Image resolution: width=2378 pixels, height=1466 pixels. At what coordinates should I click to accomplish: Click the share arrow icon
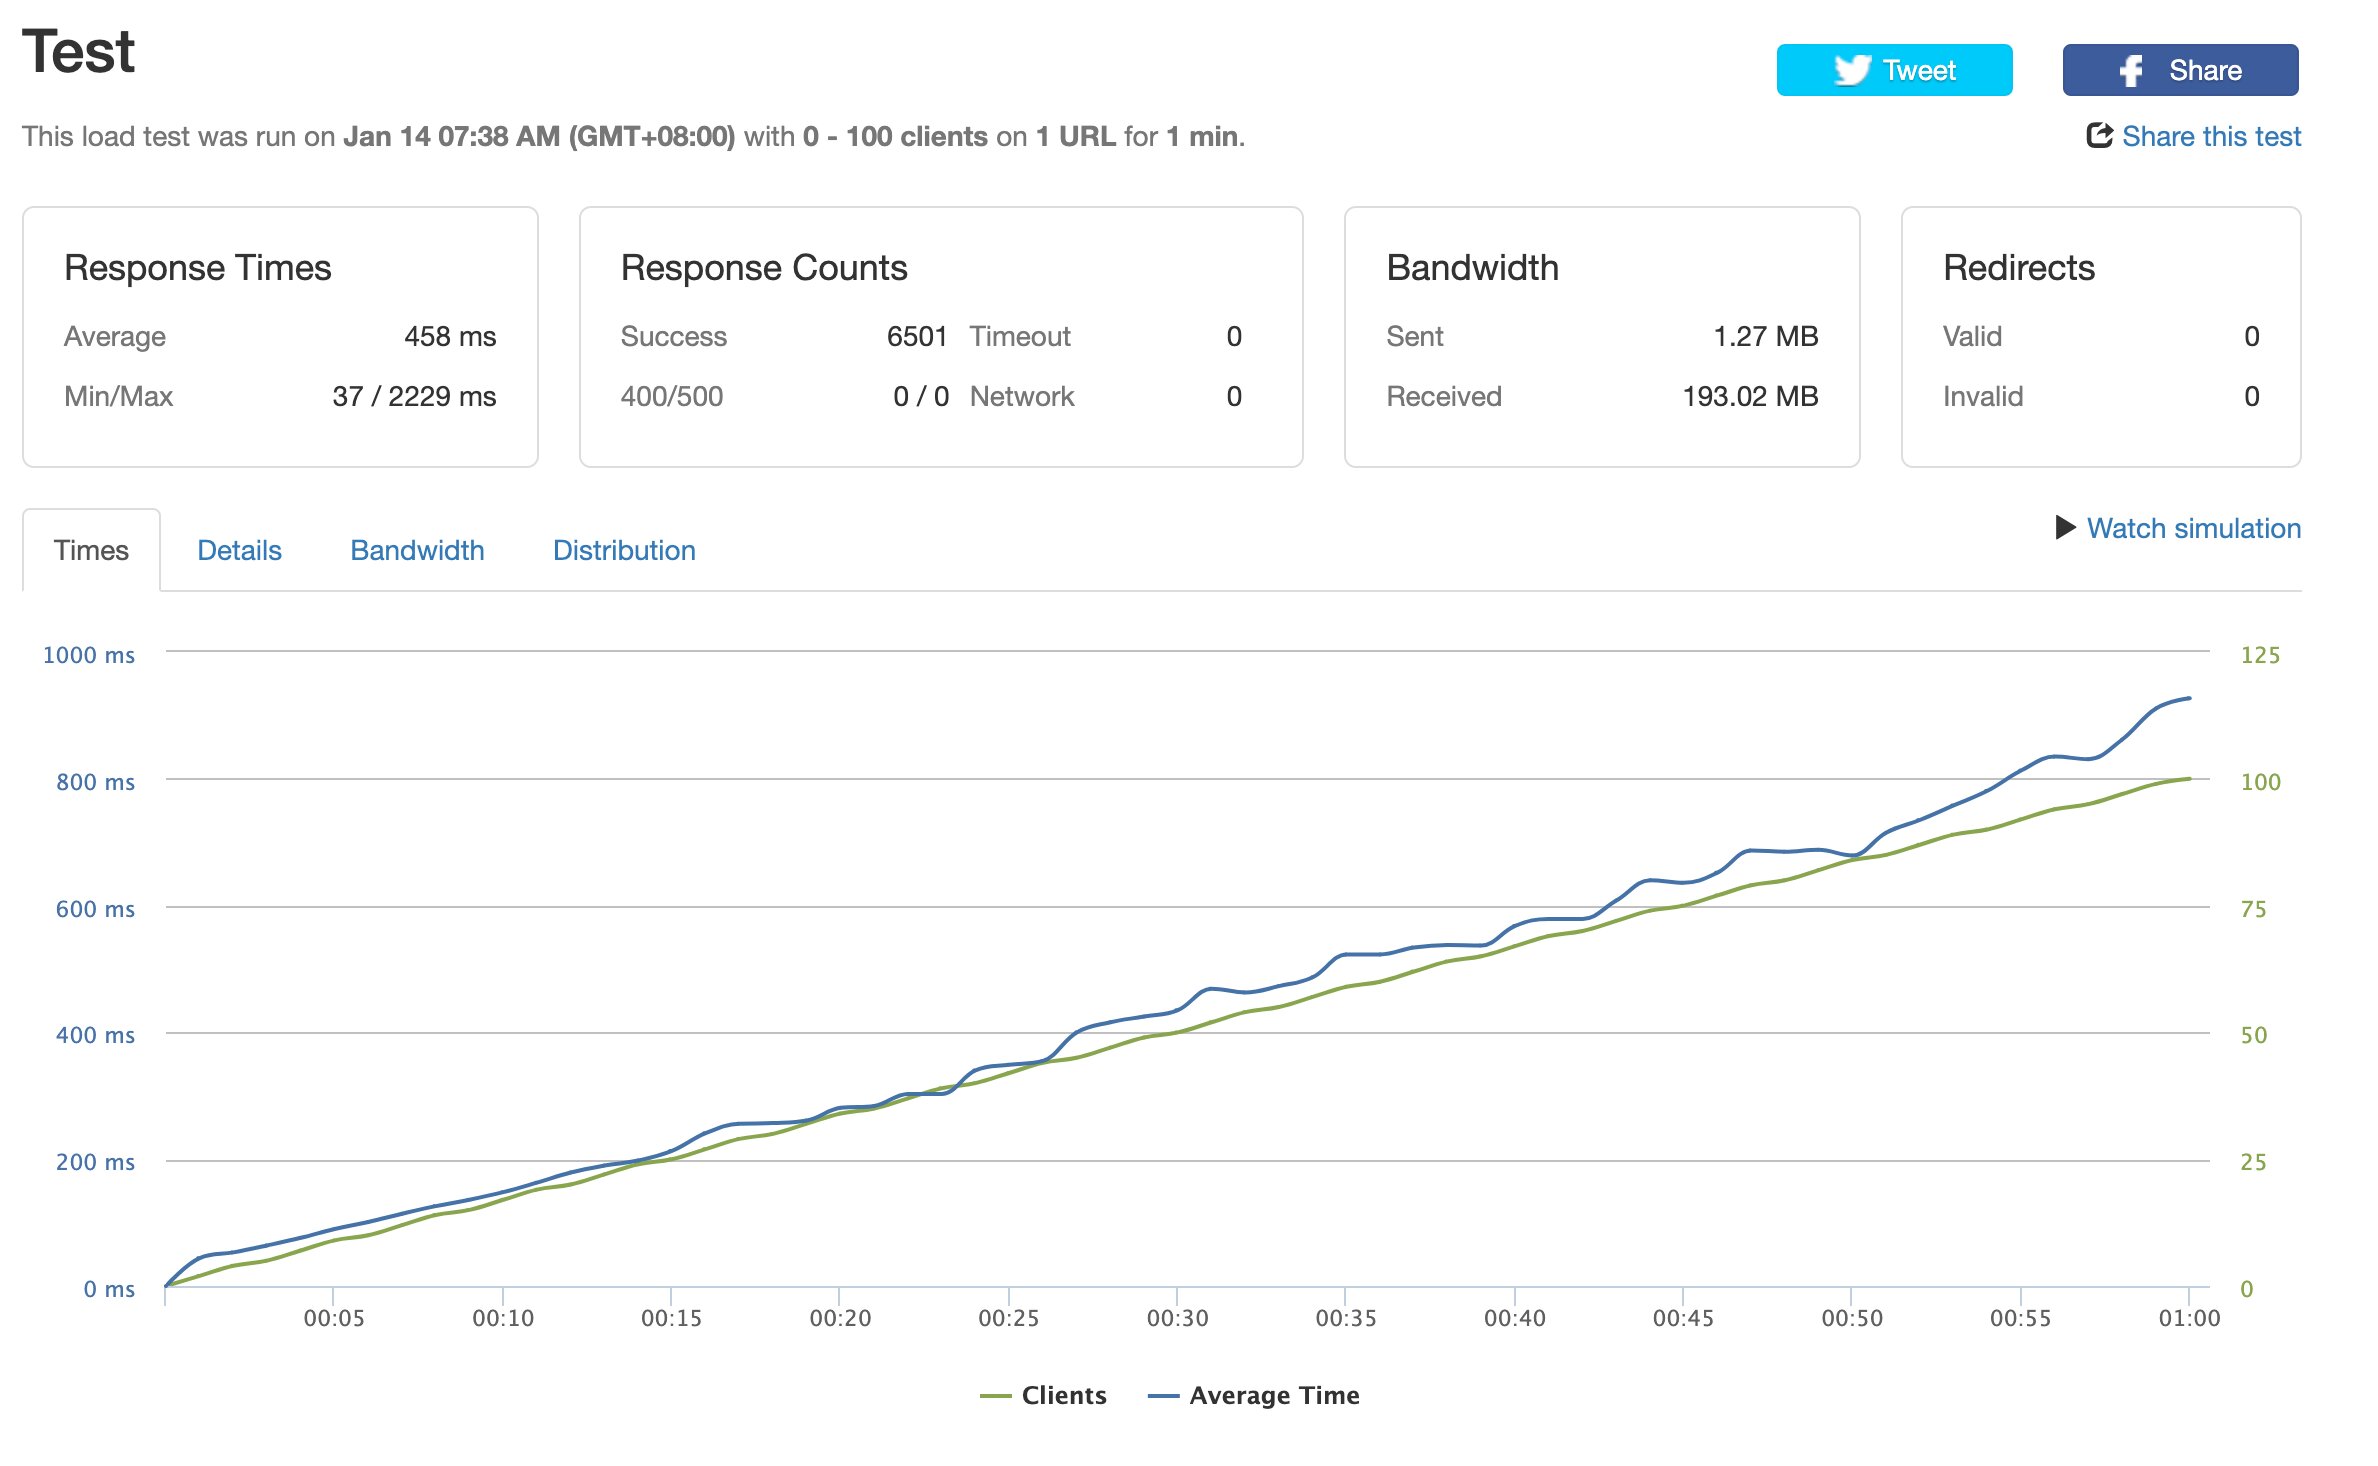click(2099, 135)
